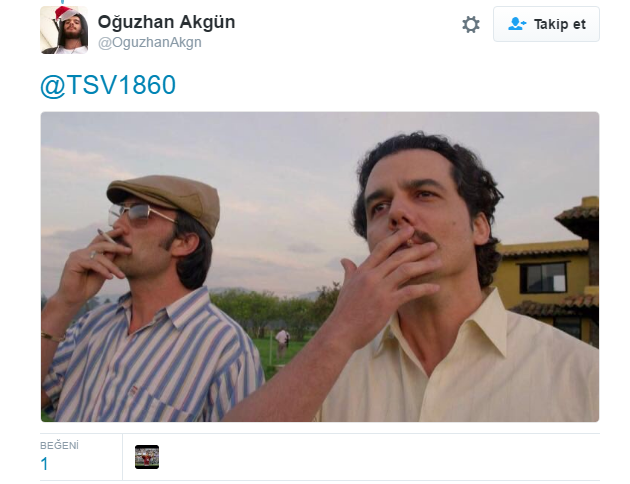Viewport: 630px width, 484px height.
Task: Open the gear settings menu icon
Action: [470, 25]
